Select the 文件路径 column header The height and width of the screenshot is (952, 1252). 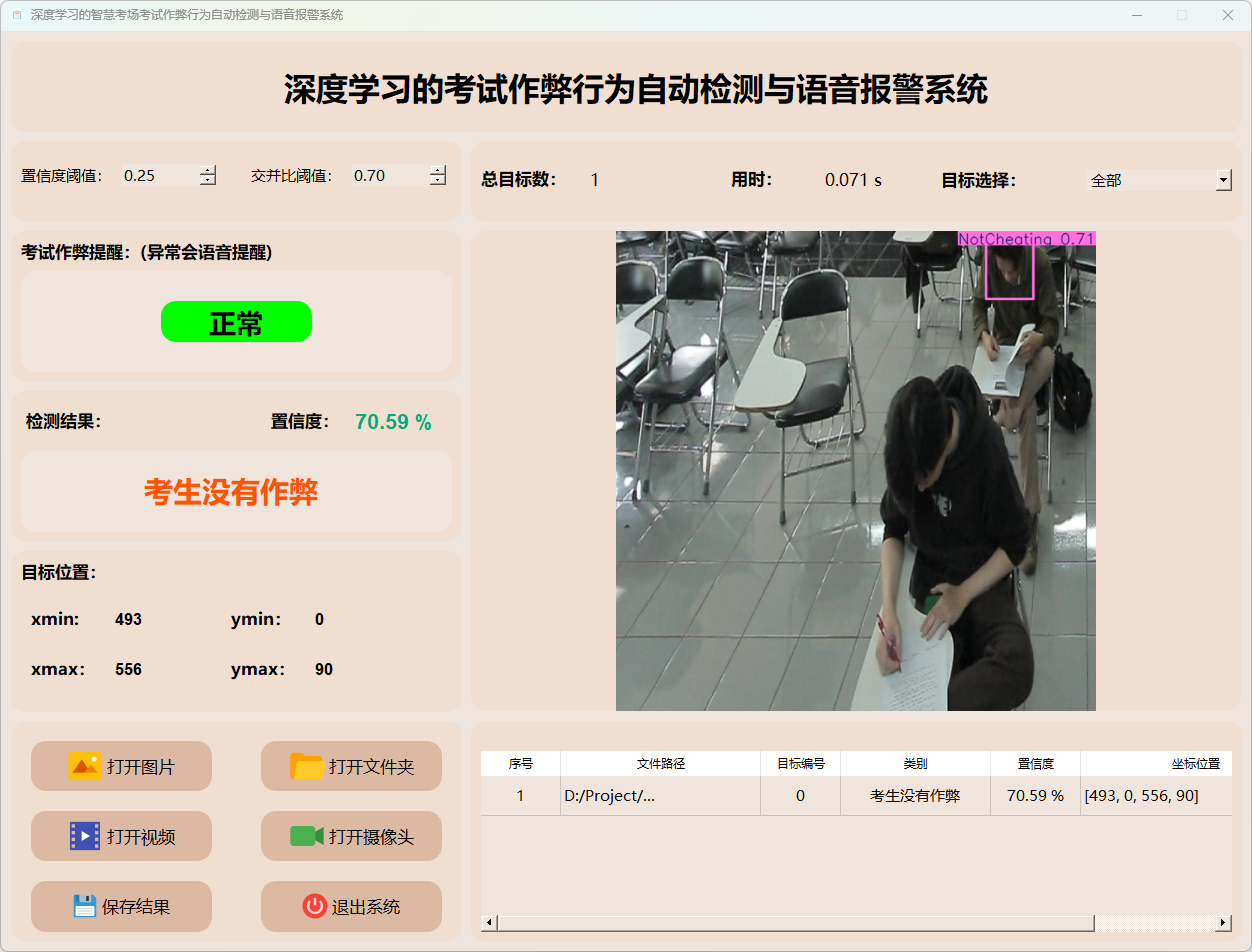click(660, 763)
